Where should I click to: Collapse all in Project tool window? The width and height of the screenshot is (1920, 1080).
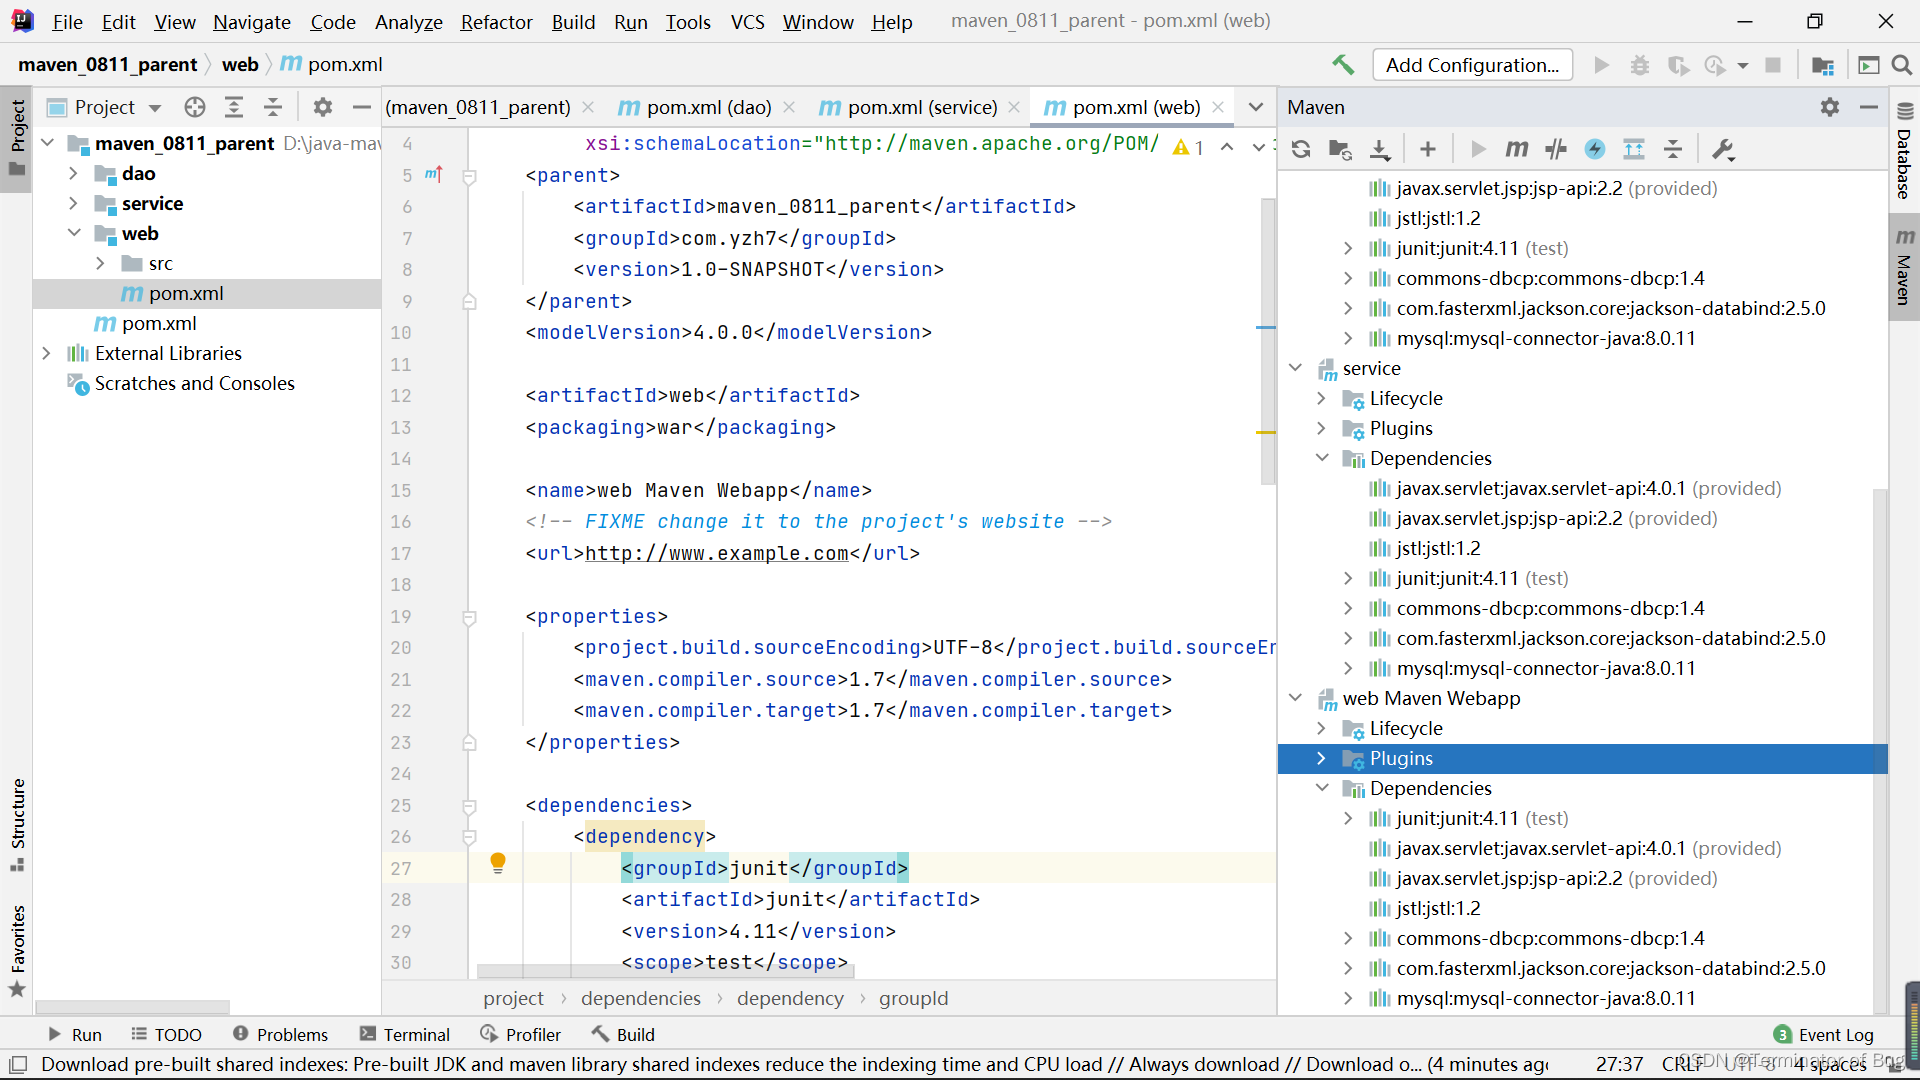pyautogui.click(x=273, y=107)
